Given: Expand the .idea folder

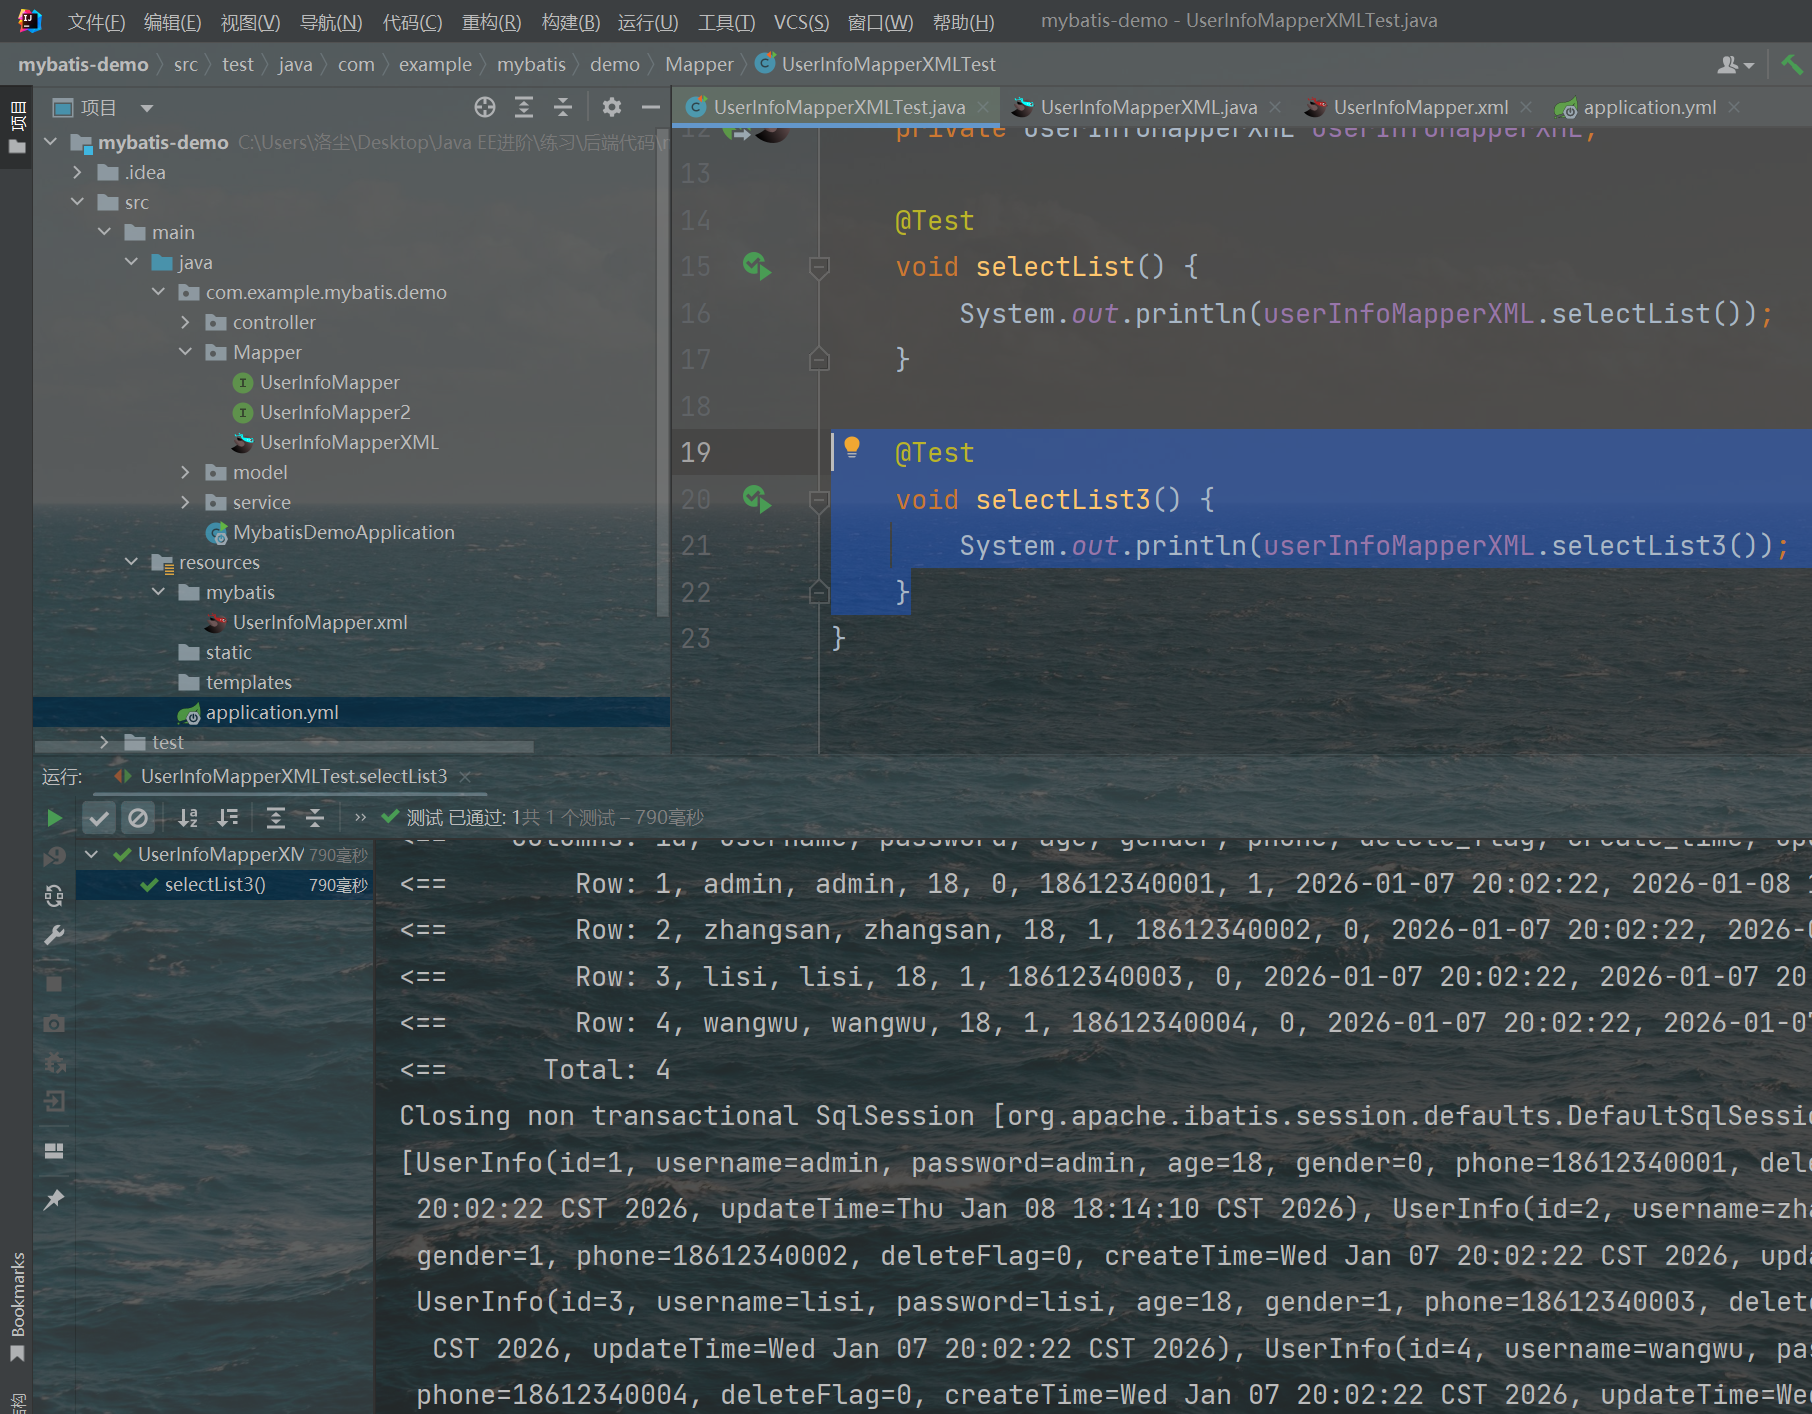Looking at the screenshot, I should tap(78, 172).
